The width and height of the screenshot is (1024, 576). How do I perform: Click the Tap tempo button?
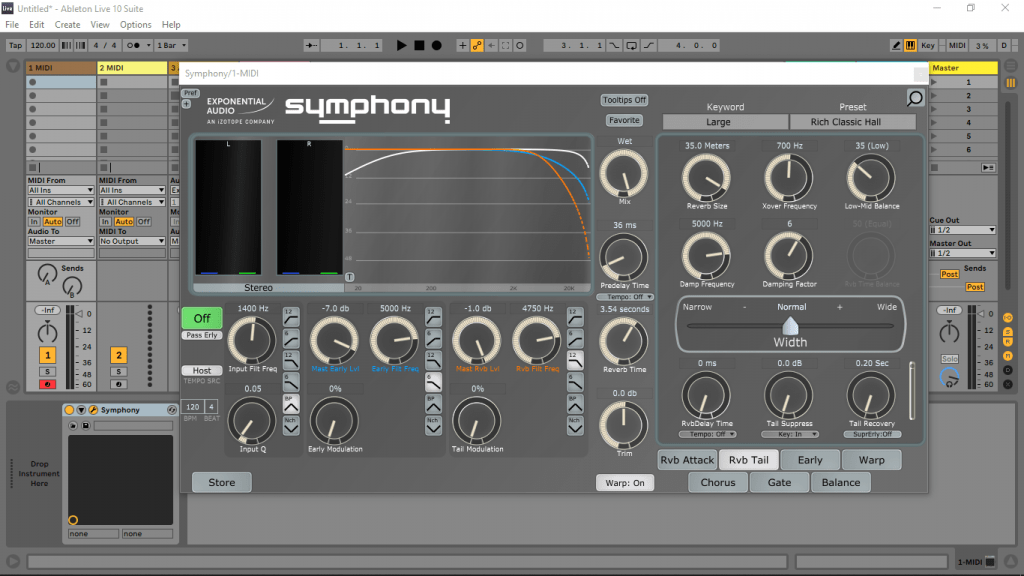pos(15,45)
